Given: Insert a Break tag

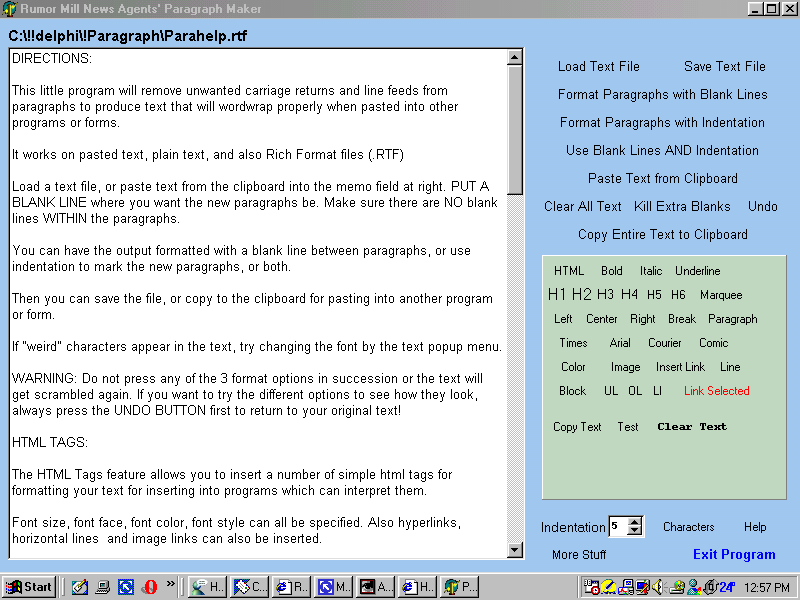Looking at the screenshot, I should pos(682,319).
